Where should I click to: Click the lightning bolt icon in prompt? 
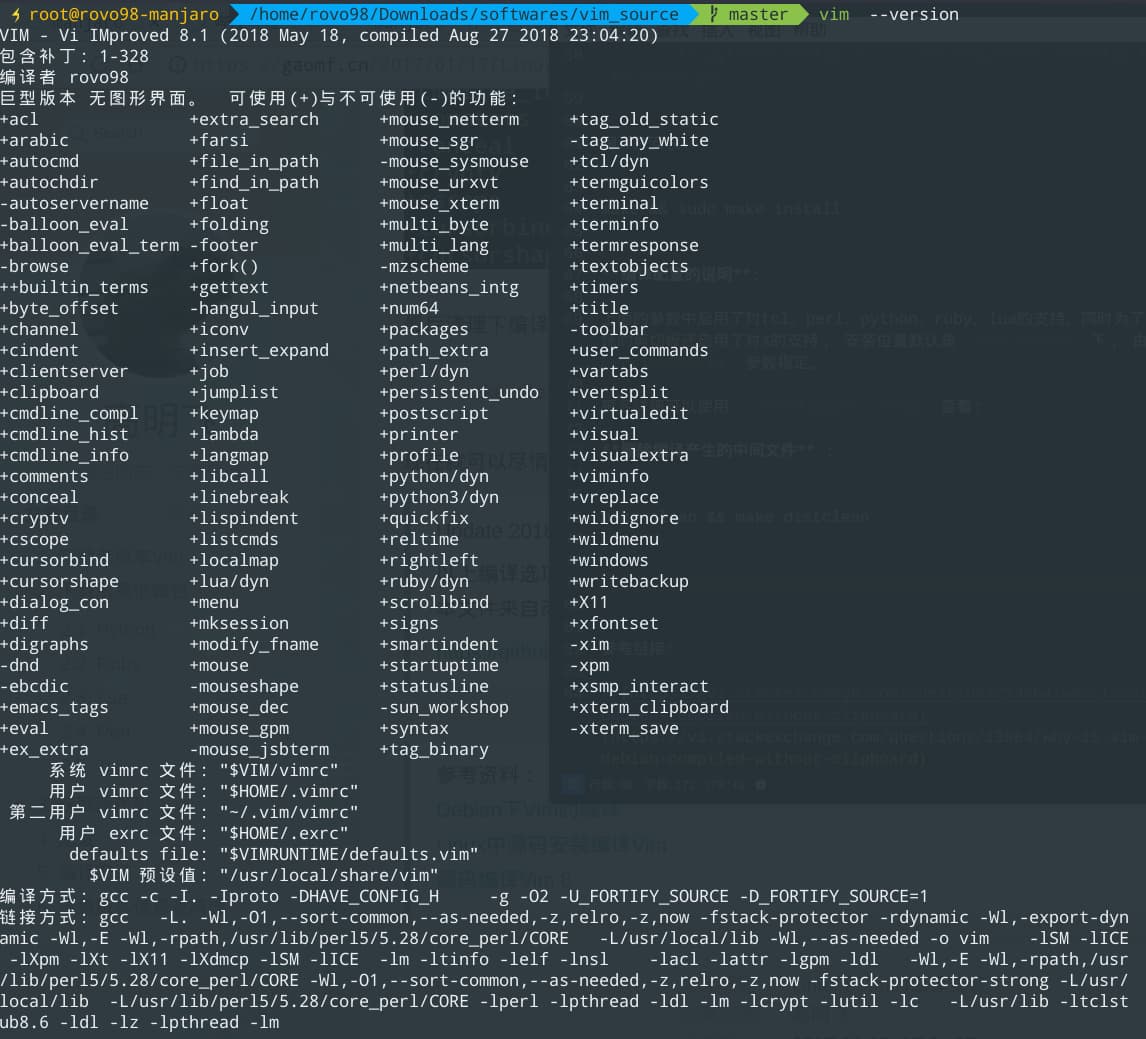(x=15, y=14)
